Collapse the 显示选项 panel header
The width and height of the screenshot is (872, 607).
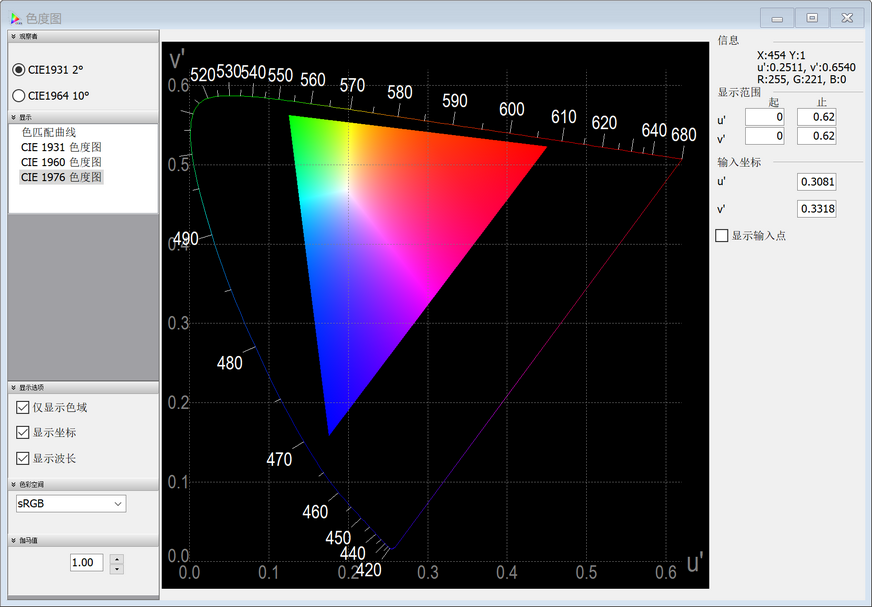pyautogui.click(x=83, y=387)
